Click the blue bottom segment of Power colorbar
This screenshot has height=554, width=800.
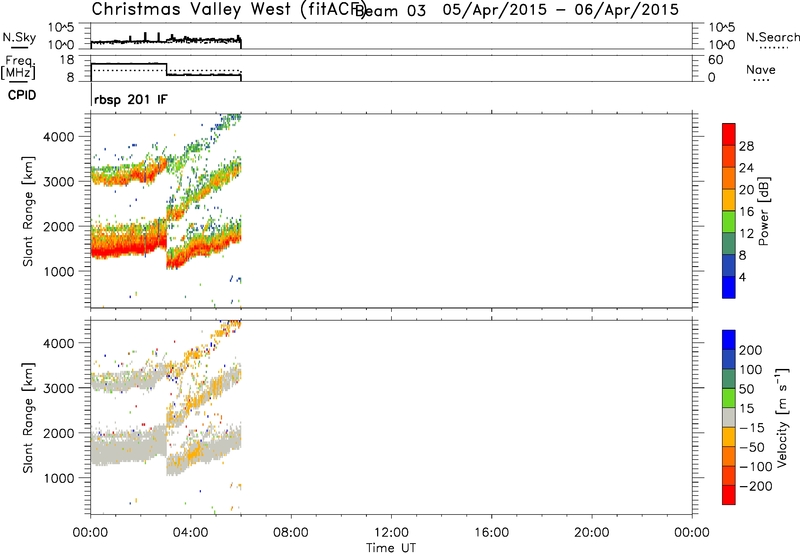point(729,287)
